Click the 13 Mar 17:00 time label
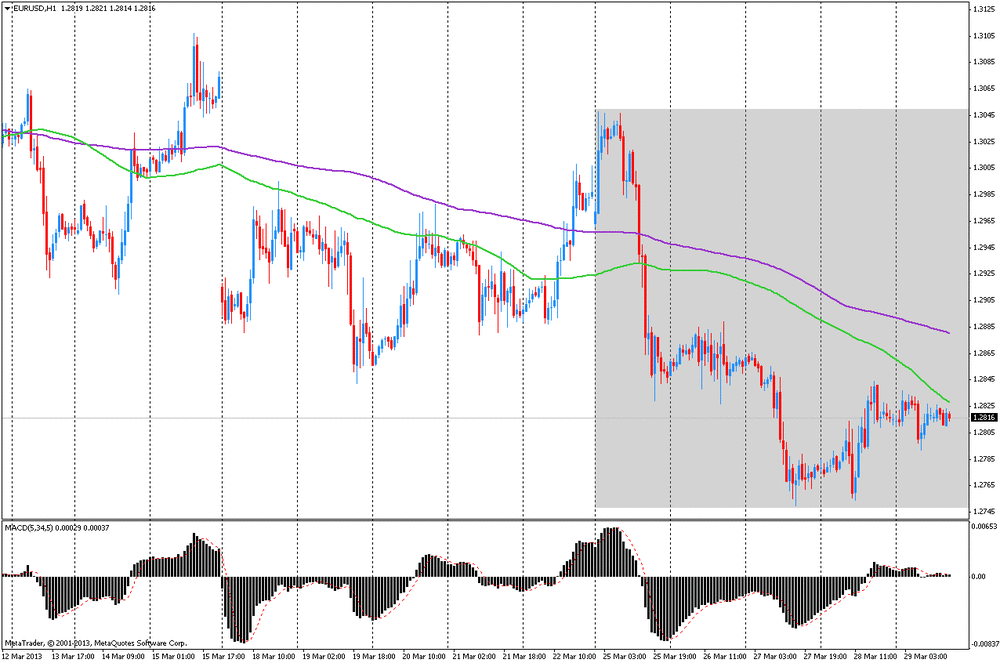 tap(73, 656)
